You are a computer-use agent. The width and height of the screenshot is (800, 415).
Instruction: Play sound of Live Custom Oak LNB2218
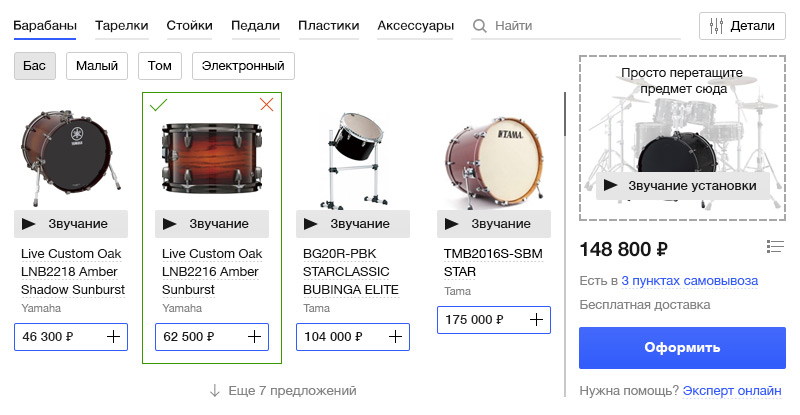coord(71,224)
